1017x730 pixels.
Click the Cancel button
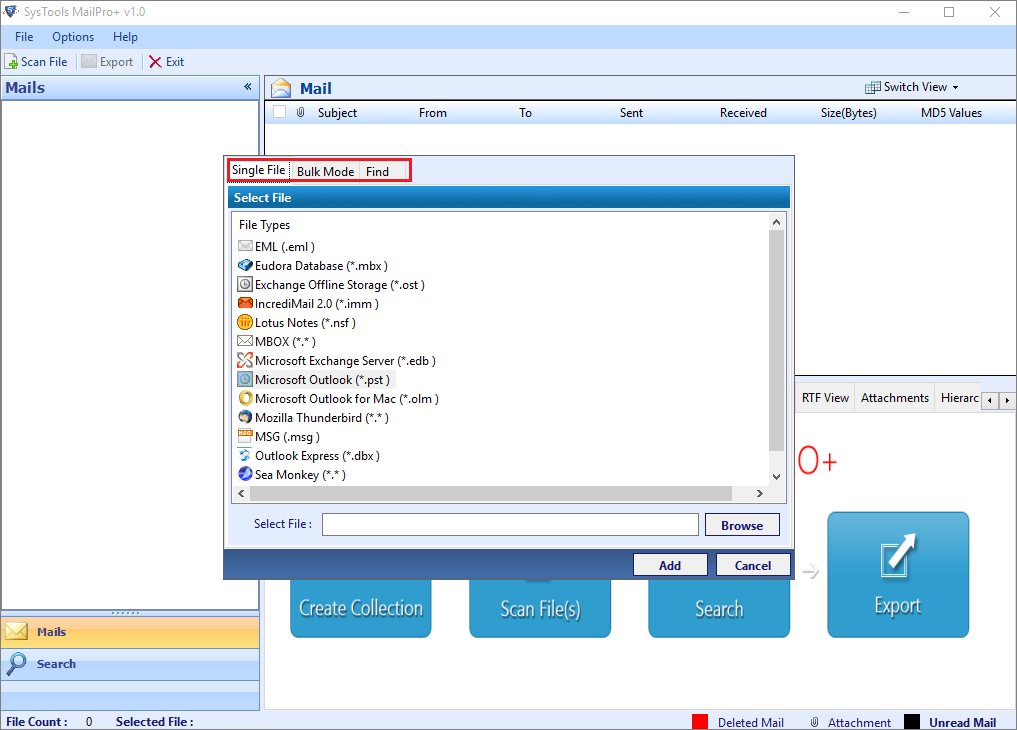(x=752, y=565)
